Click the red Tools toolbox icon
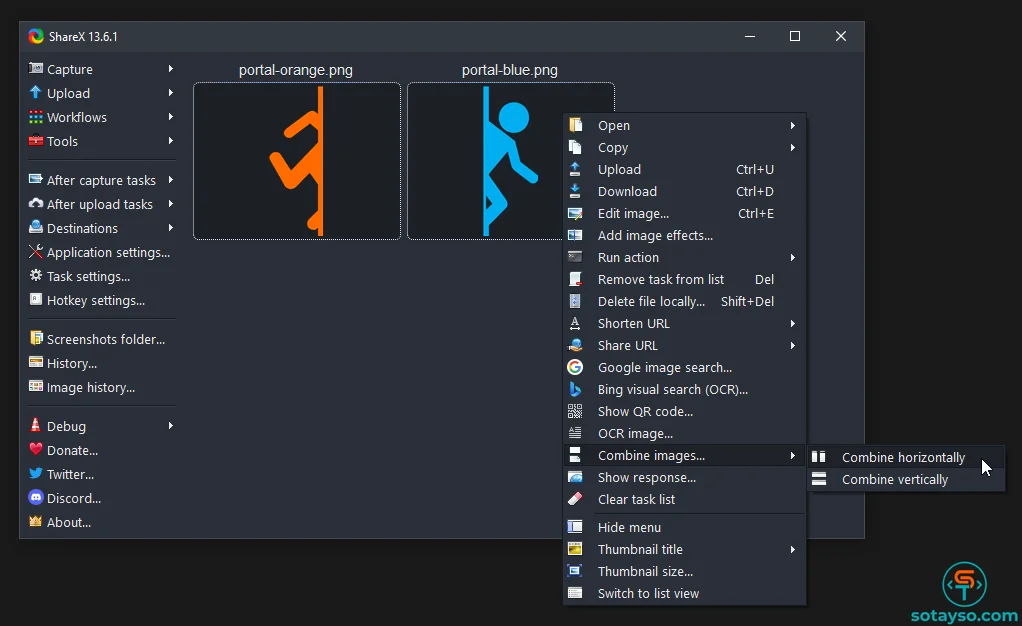The image size is (1022, 626). coord(36,141)
